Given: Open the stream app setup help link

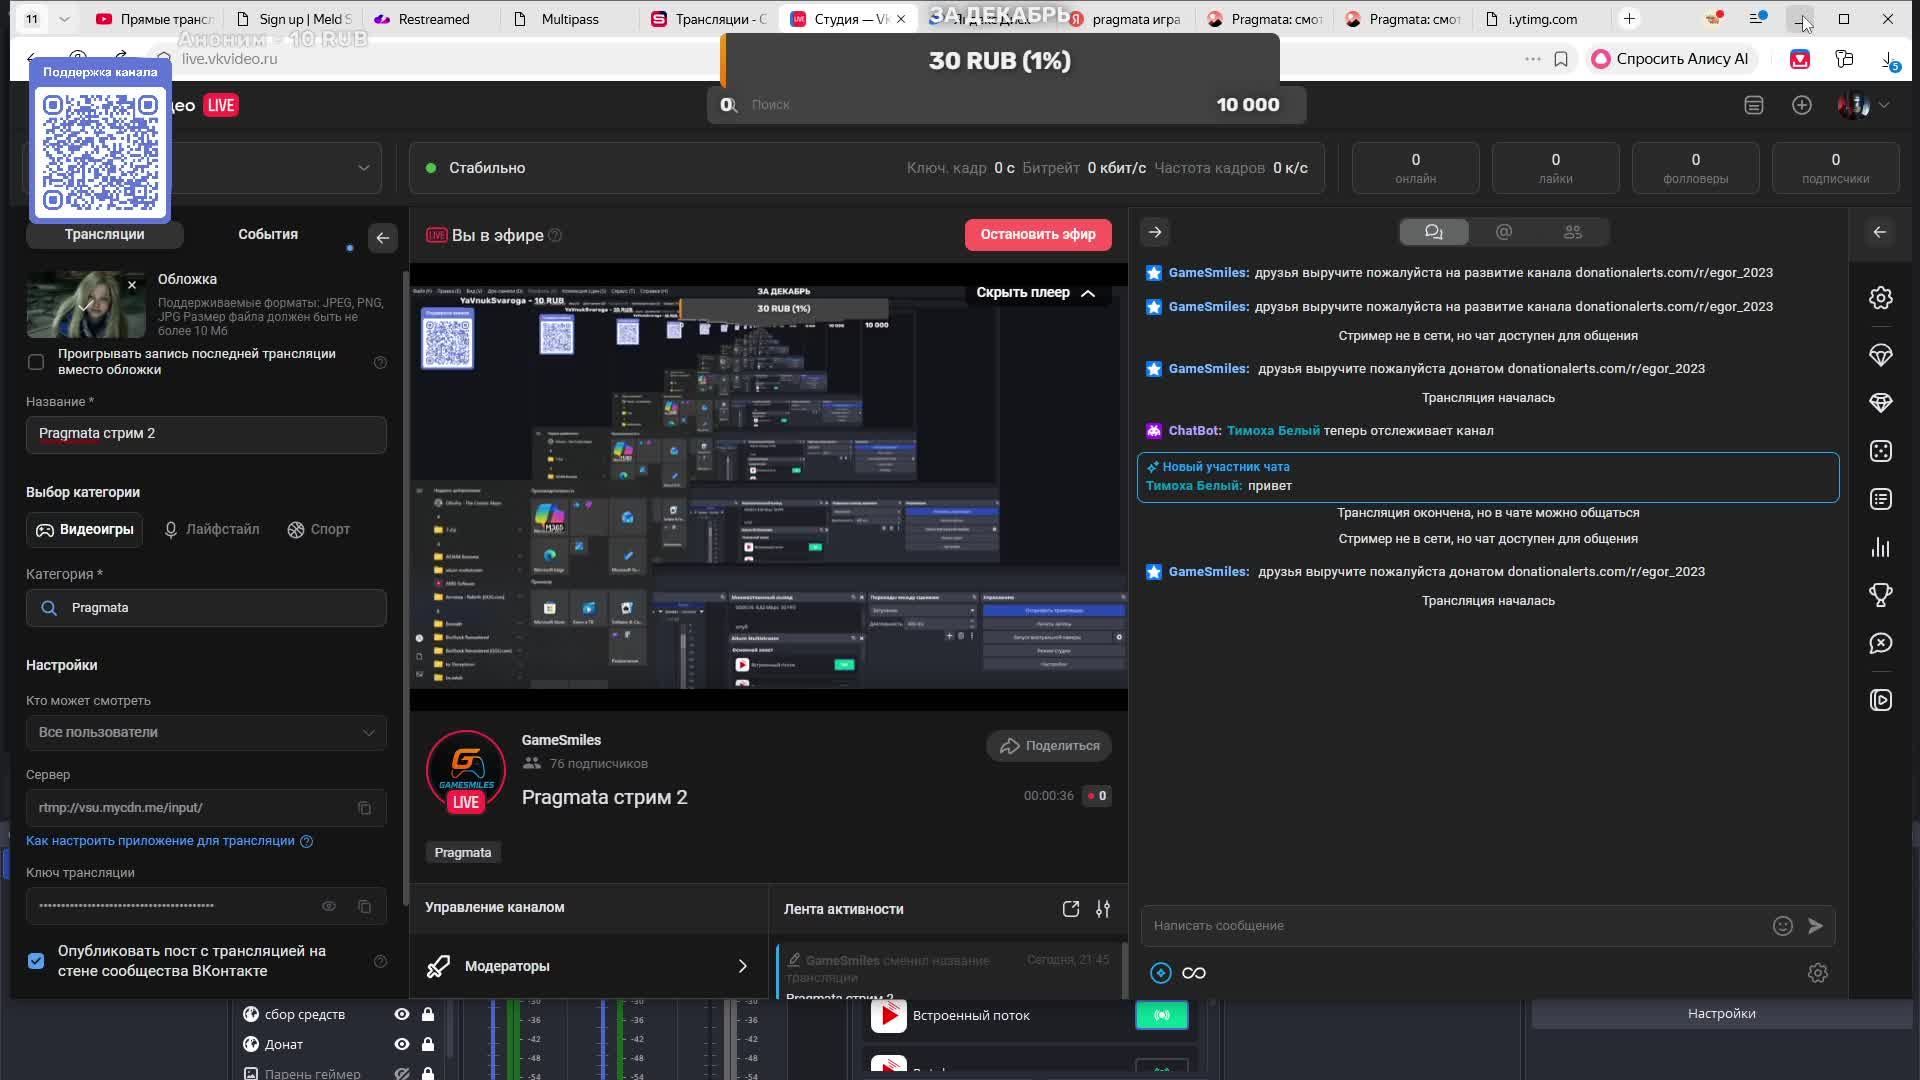Looking at the screenshot, I should click(x=160, y=841).
